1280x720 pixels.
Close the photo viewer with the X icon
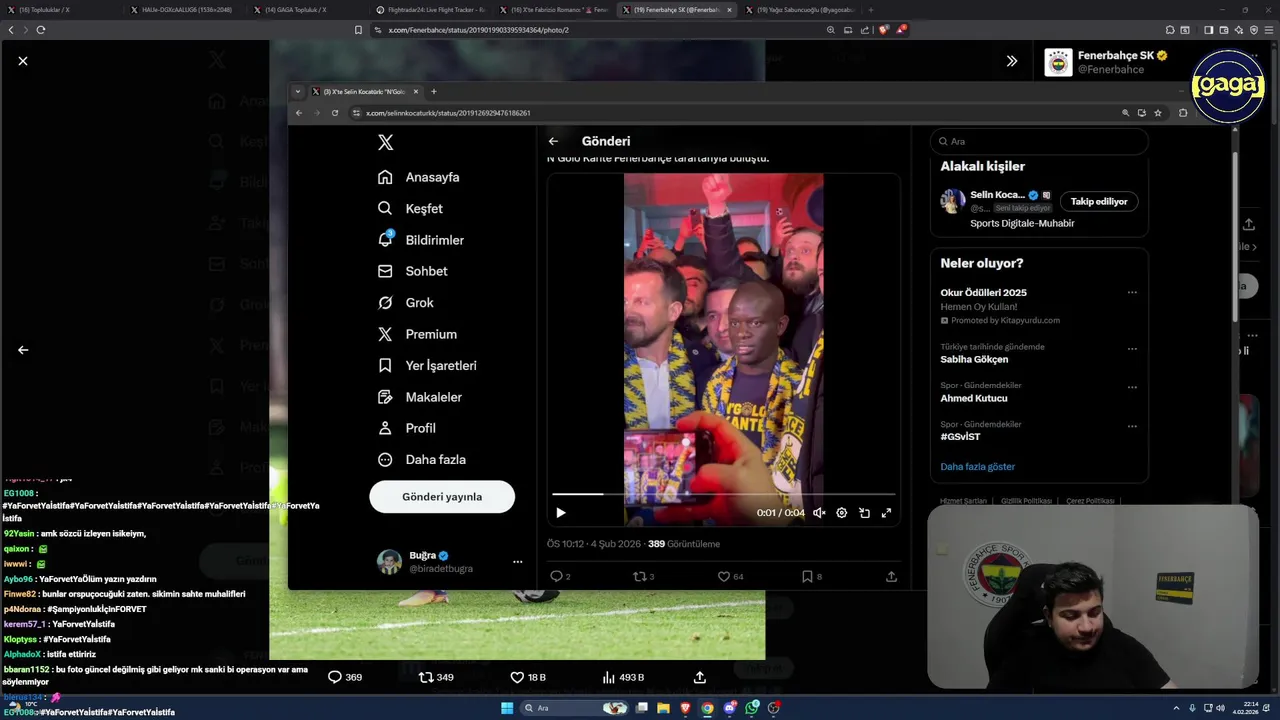pos(23,61)
